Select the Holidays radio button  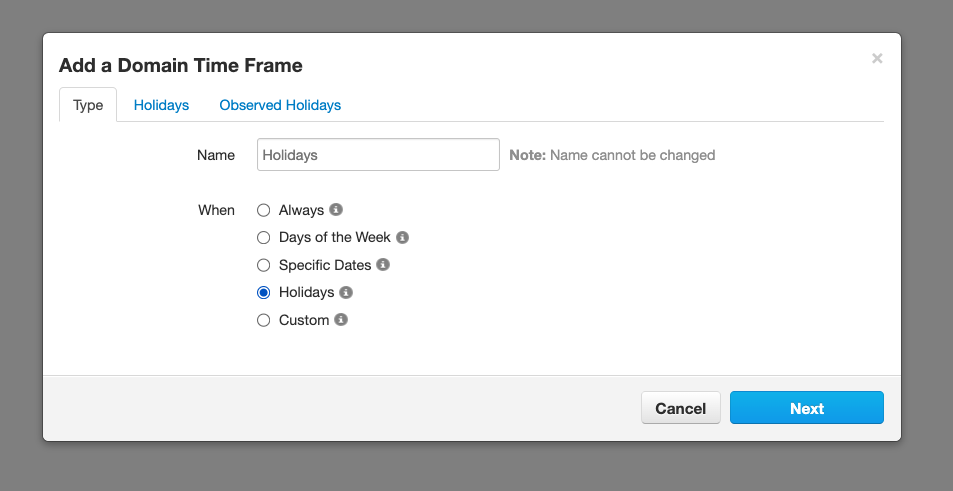[x=263, y=293]
